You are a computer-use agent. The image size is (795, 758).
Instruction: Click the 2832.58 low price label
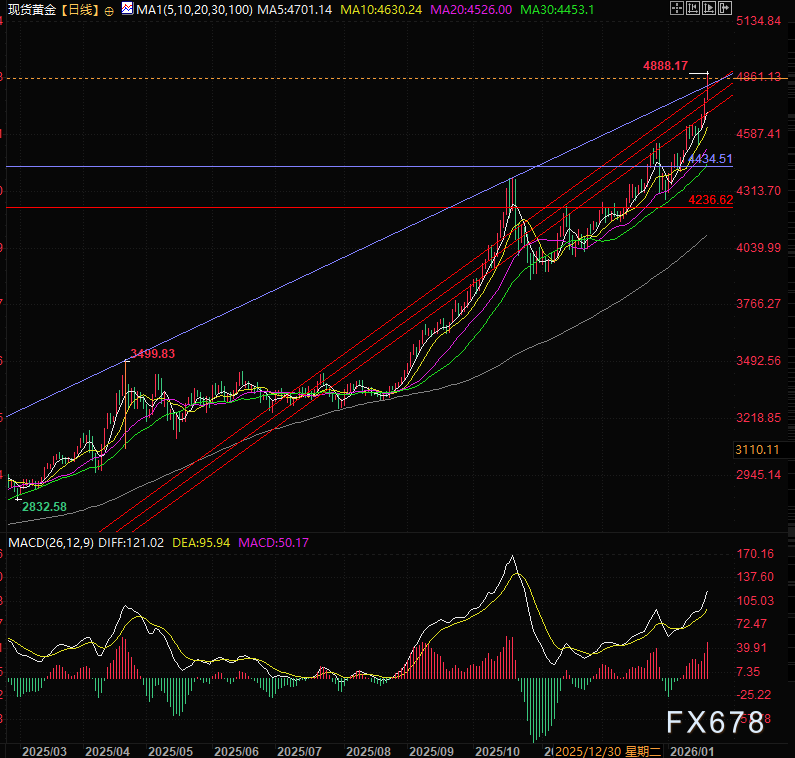tap(45, 507)
